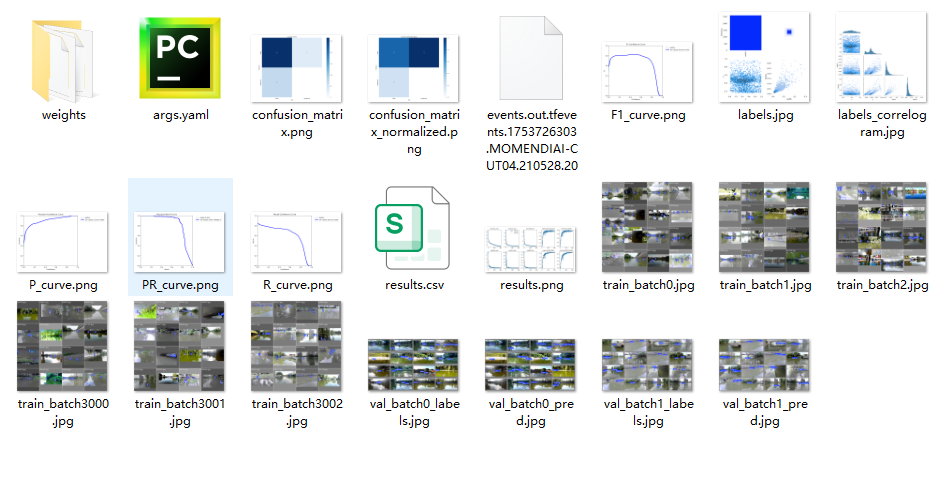The height and width of the screenshot is (498, 940).
Task: Click the 'labels.jpg' file name
Action: pos(766,115)
